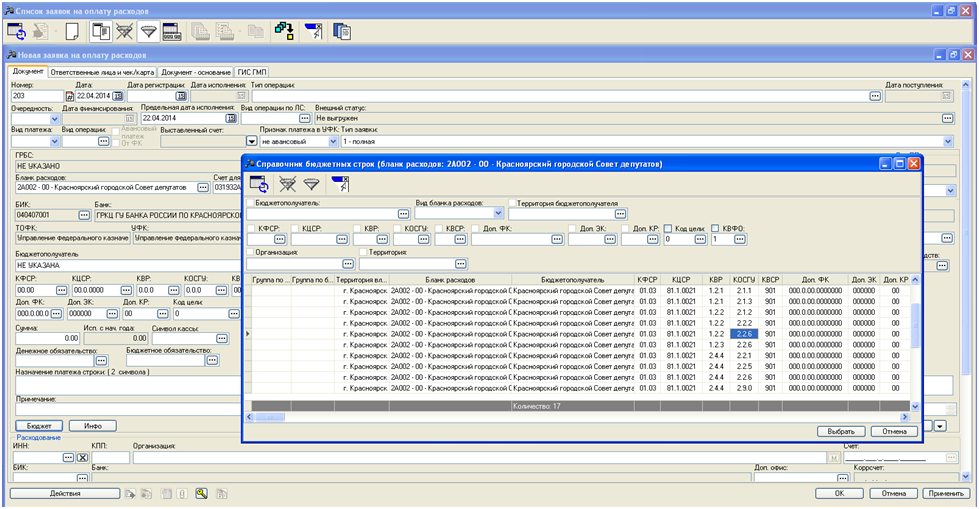Click the funnel filter icon in budget dialog

pyautogui.click(x=311, y=183)
